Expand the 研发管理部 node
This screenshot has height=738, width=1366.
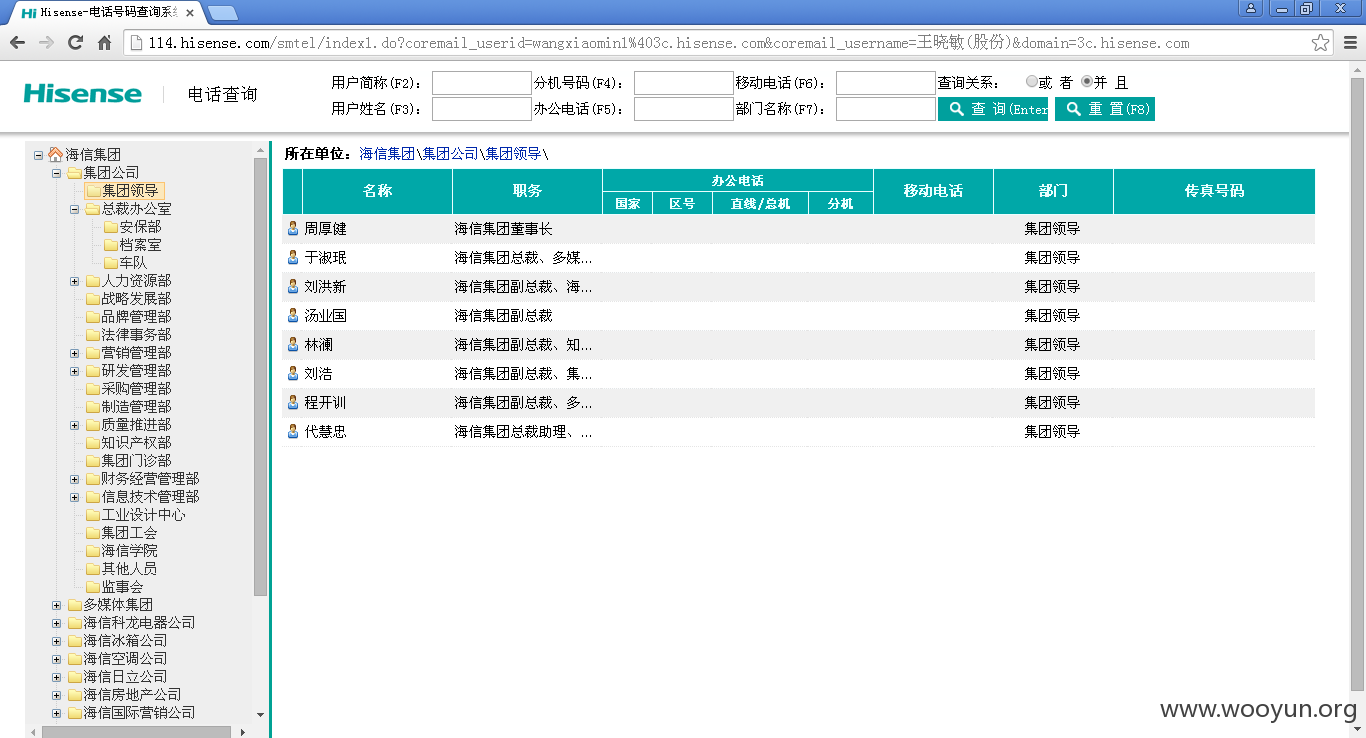coord(74,371)
